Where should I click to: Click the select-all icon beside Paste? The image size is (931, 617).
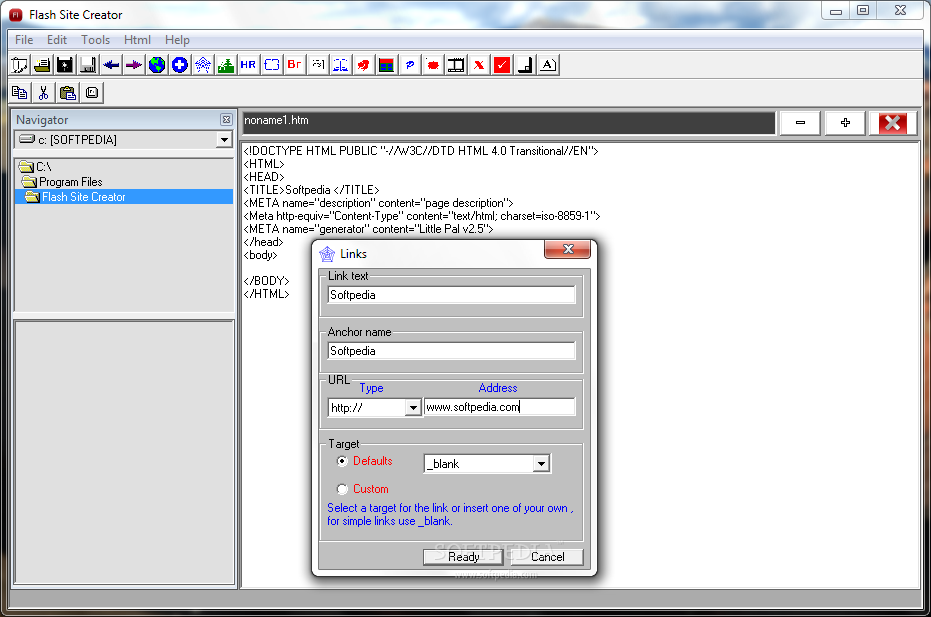[91, 93]
